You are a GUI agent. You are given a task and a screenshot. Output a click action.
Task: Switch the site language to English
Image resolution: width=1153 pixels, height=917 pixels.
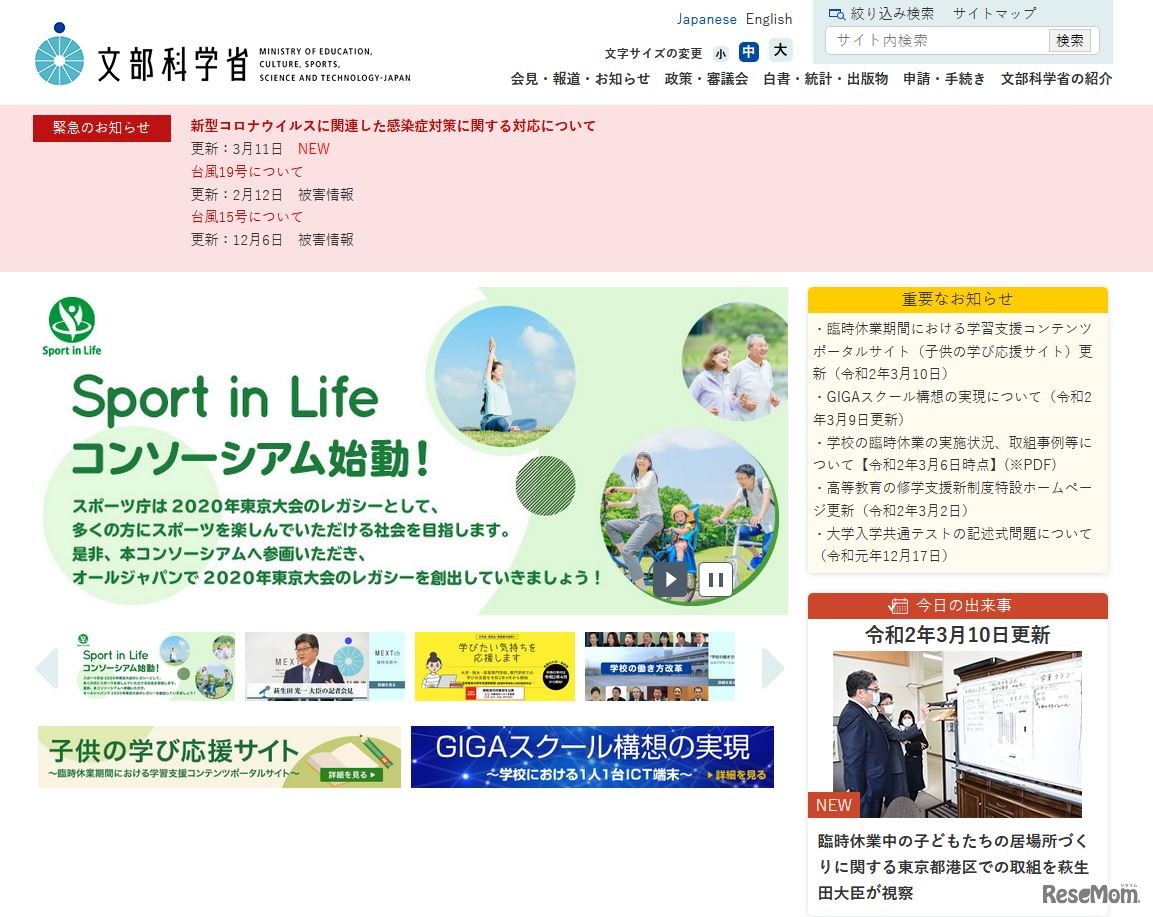pos(768,19)
